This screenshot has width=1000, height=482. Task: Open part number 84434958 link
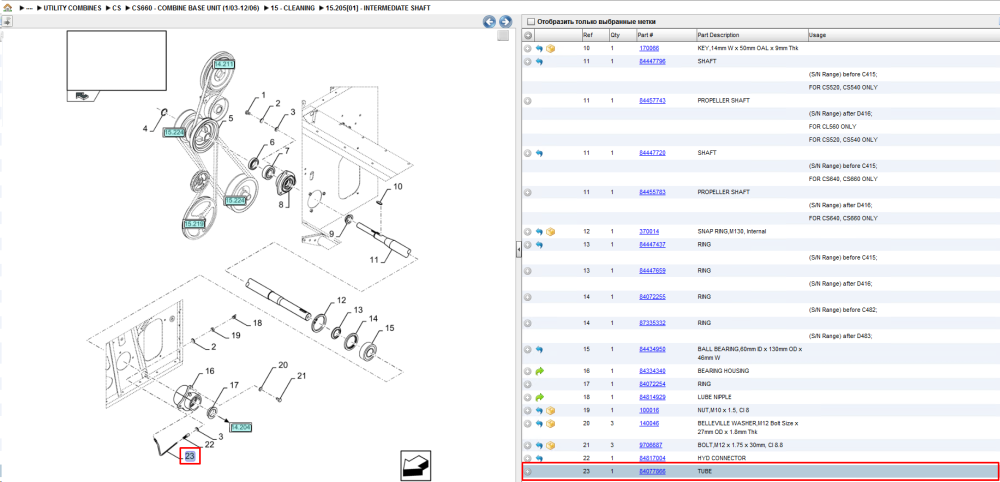(652, 349)
